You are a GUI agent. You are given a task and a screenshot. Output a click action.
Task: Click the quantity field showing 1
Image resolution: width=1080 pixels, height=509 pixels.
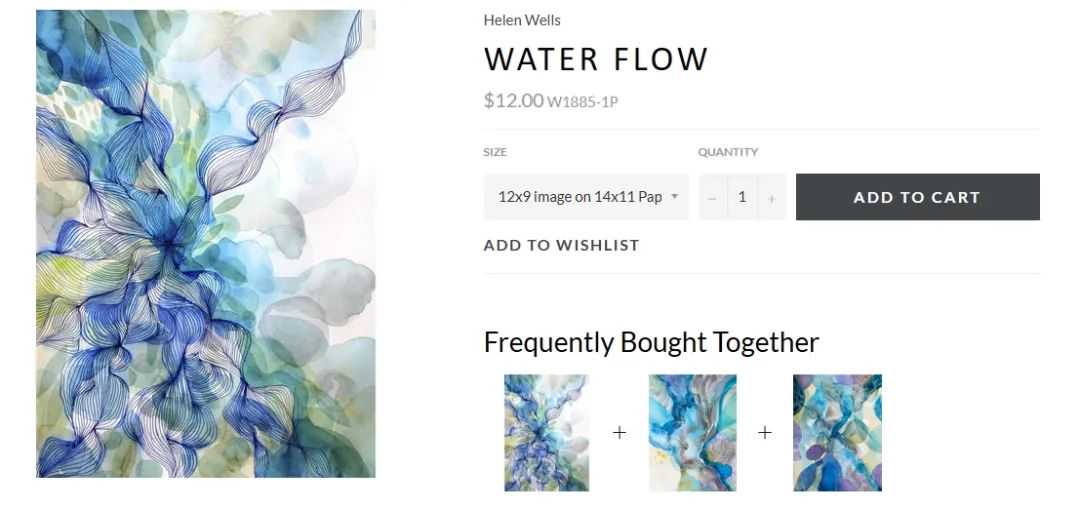click(742, 197)
